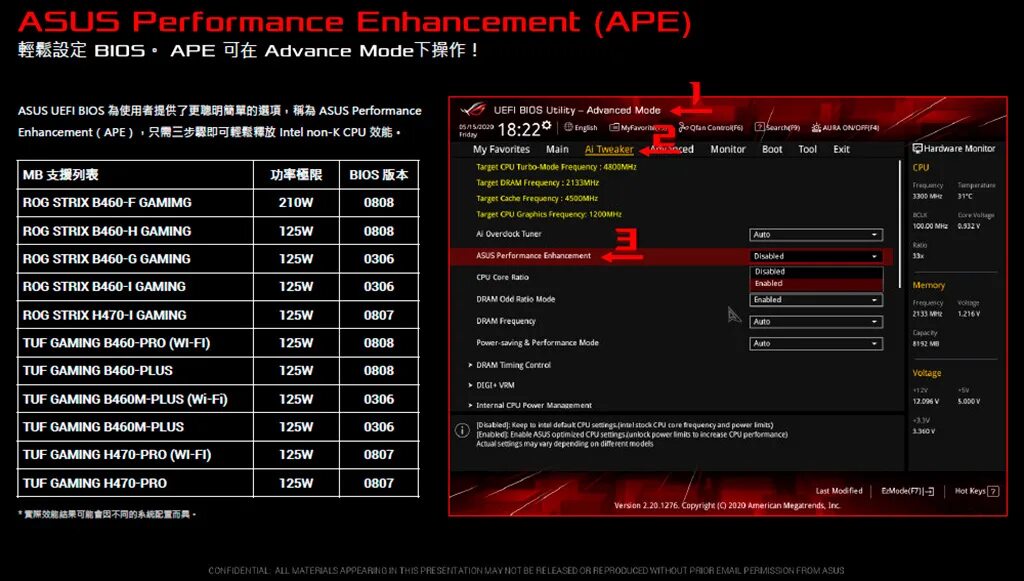Open the Exit tab
Image resolution: width=1024 pixels, height=581 pixels.
[x=841, y=149]
